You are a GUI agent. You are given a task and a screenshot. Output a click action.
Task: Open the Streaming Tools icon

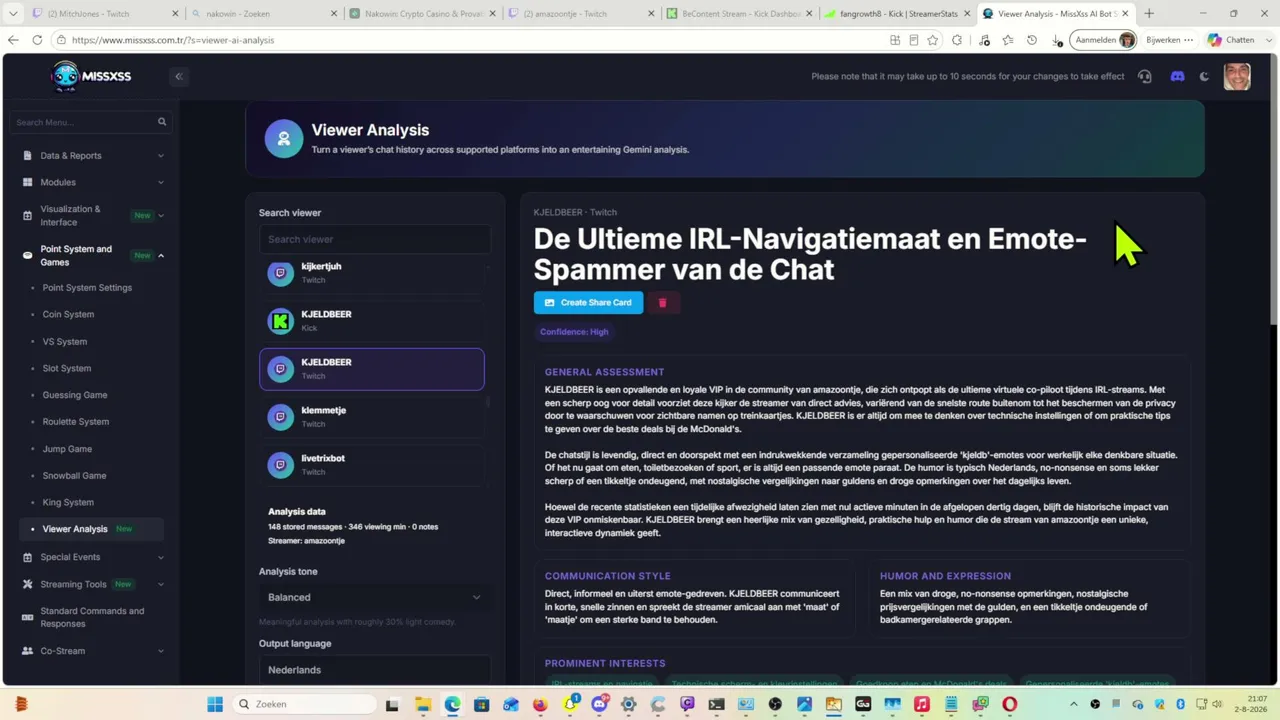tap(27, 584)
